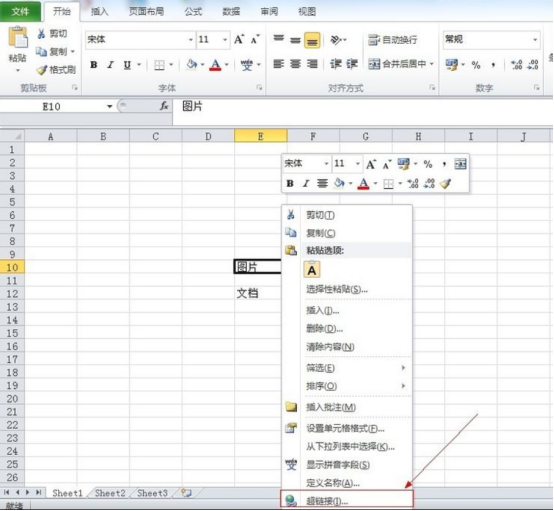Set middle vertical alignment in ribbon
Viewport: 554px width, 511px height.
point(295,40)
